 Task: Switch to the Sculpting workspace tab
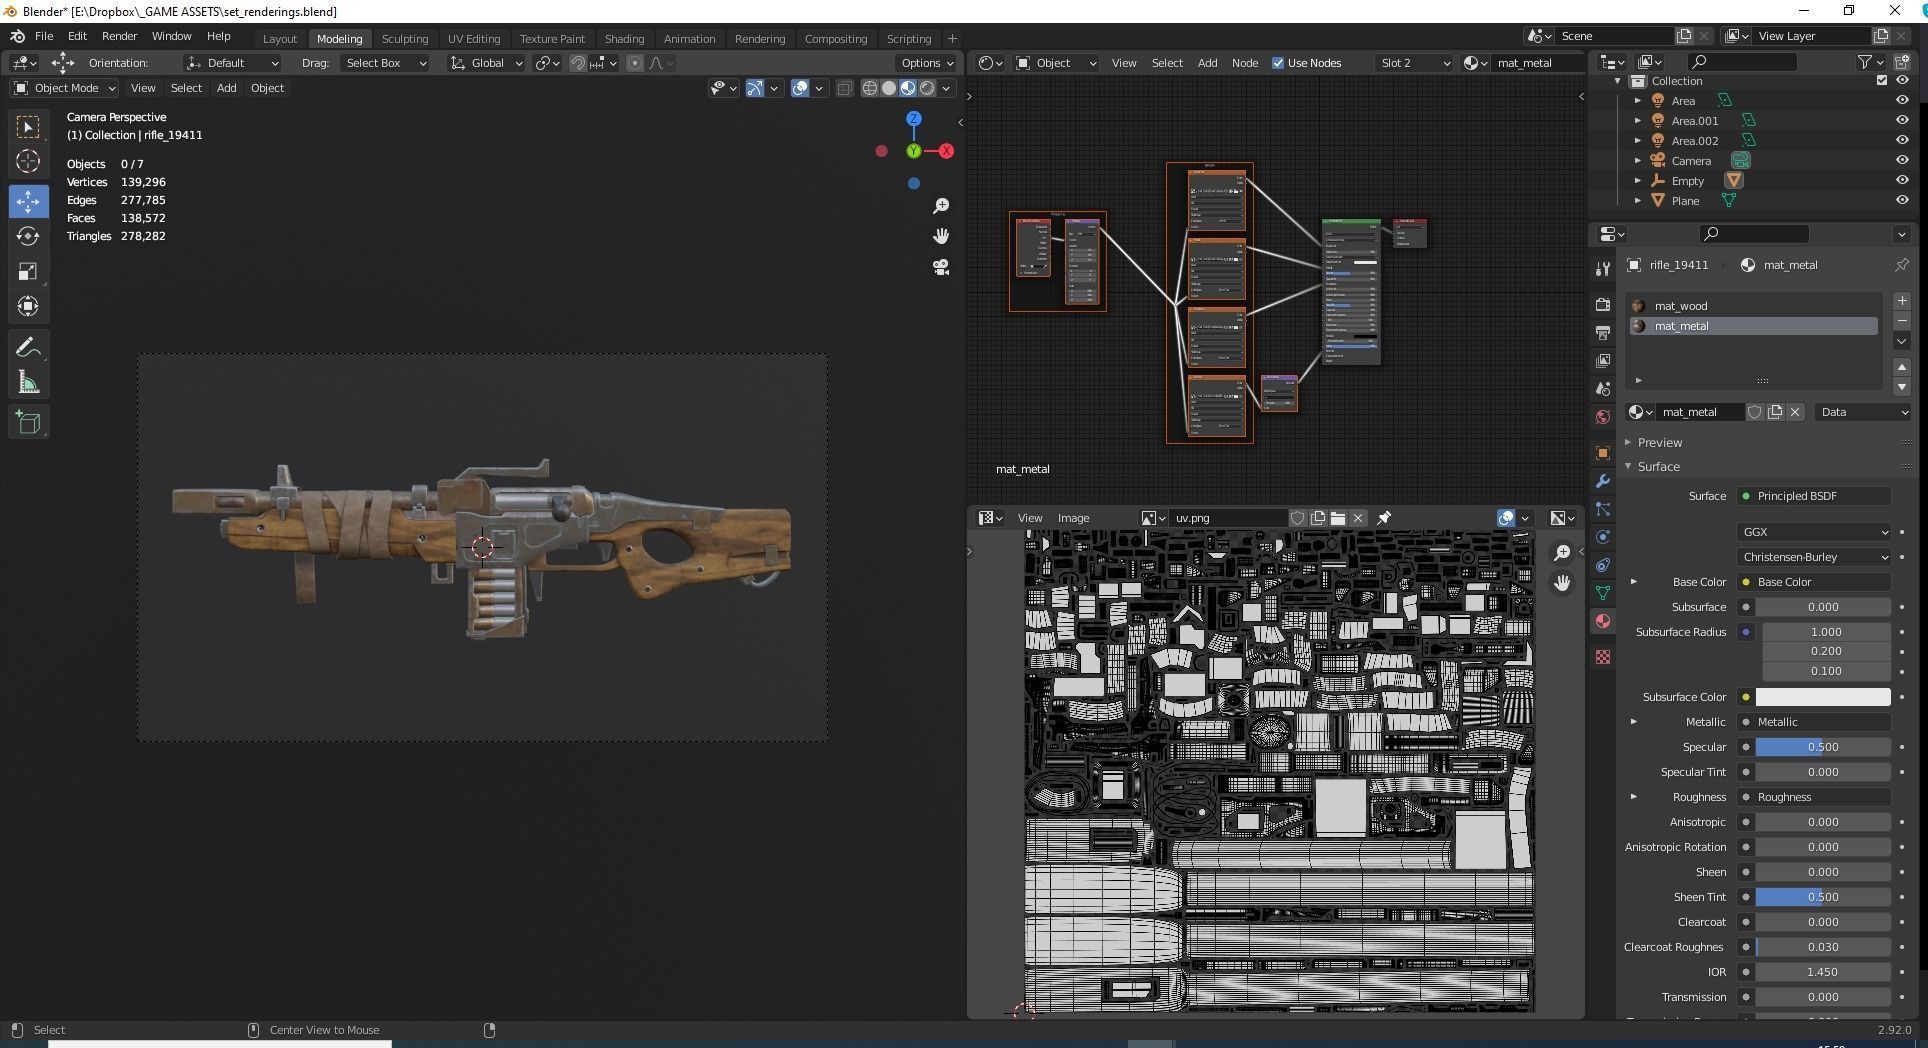point(405,38)
